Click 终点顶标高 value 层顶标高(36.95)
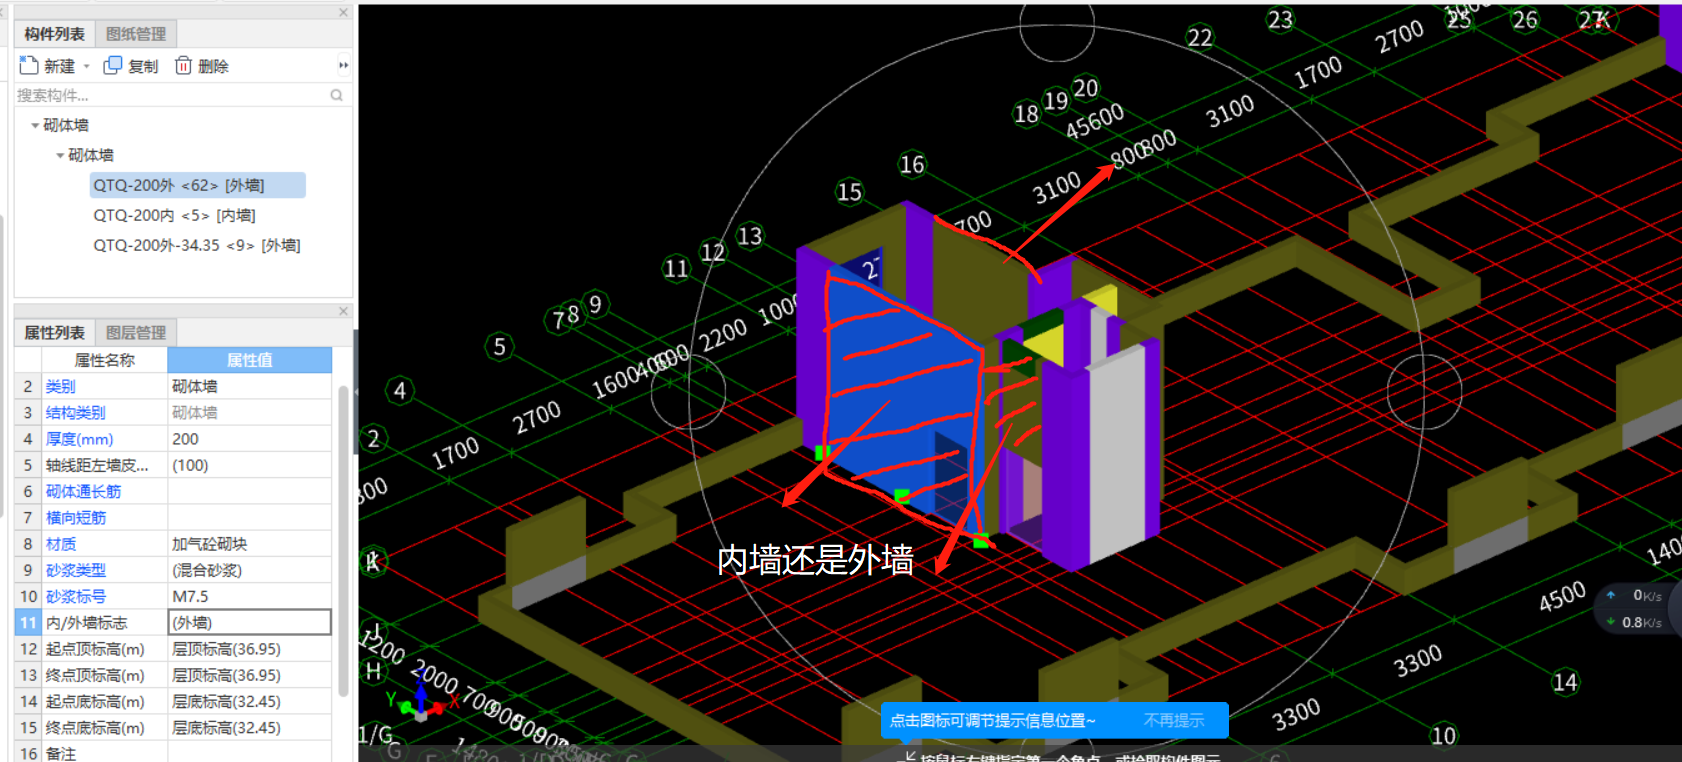 click(249, 675)
